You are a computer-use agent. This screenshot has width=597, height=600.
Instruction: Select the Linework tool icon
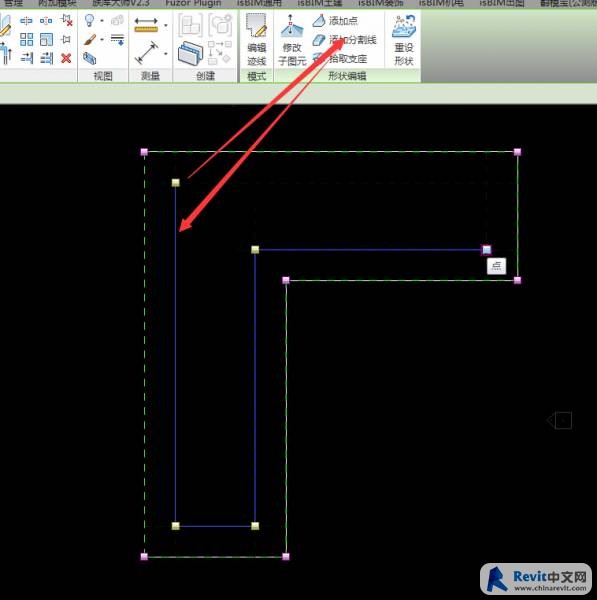[117, 39]
